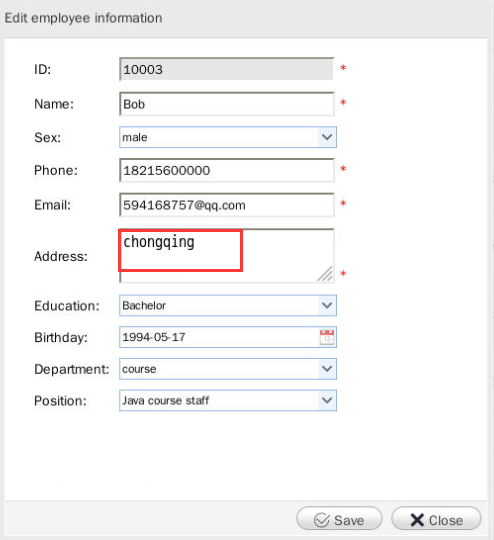Click the disabled ID field 10003
The width and height of the screenshot is (494, 540).
pyautogui.click(x=227, y=69)
